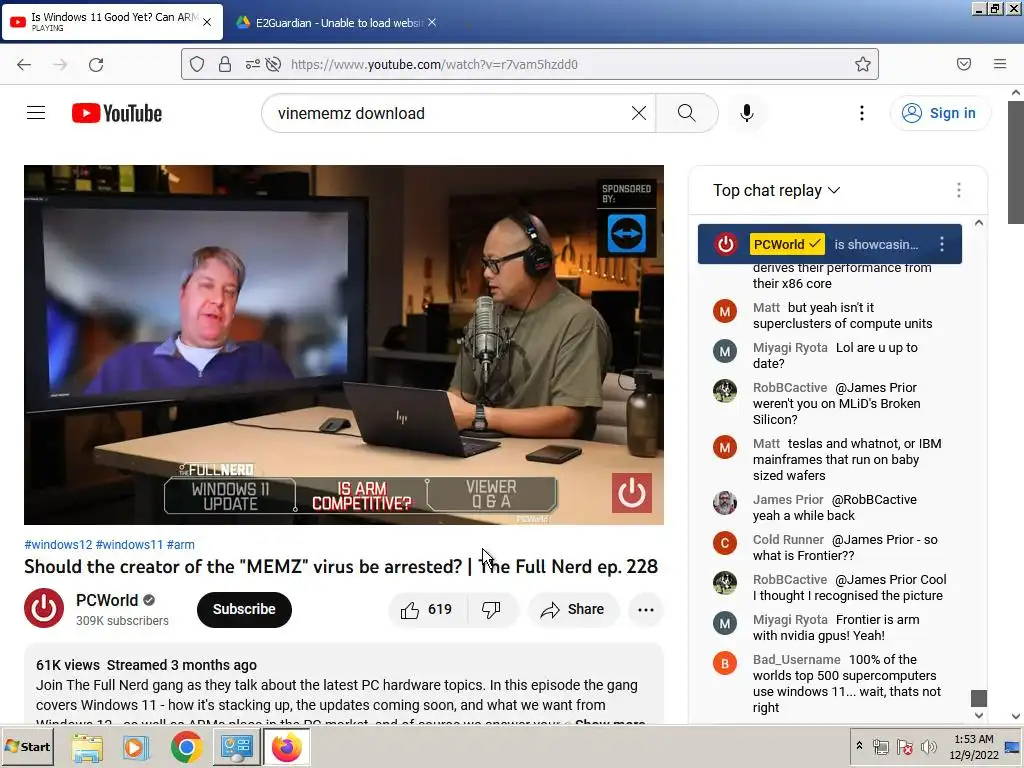This screenshot has height=768, width=1024.
Task: Click the chat scroll down arrow
Action: [978, 716]
